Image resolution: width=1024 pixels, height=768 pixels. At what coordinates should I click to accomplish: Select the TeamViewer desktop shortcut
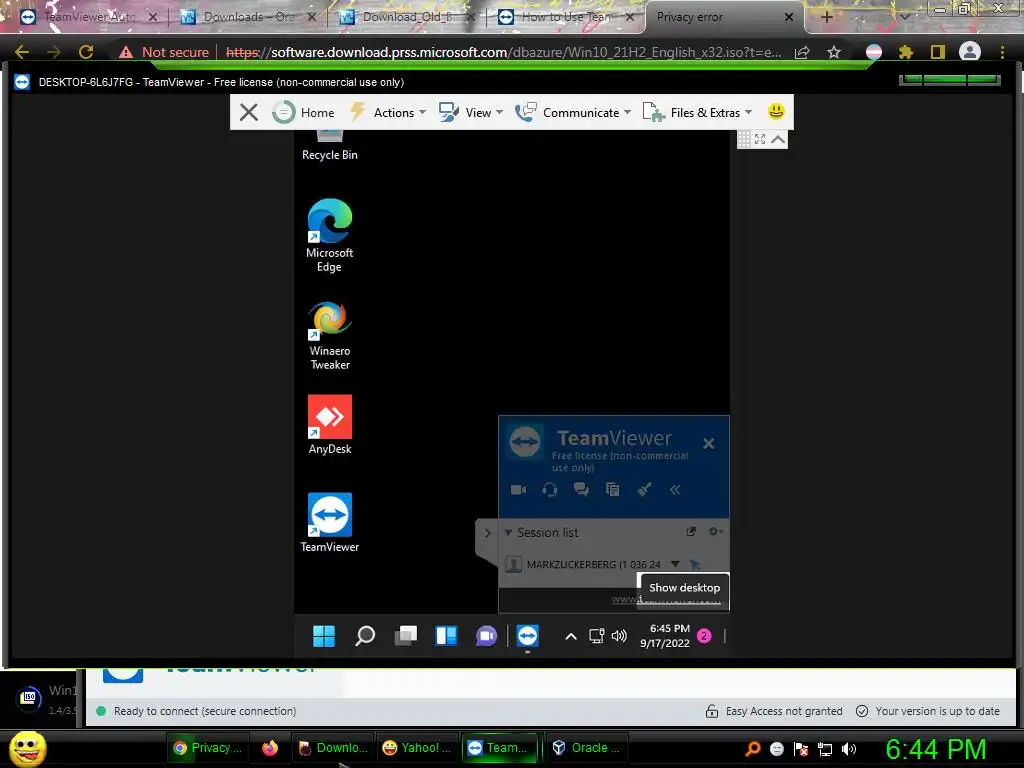330,522
